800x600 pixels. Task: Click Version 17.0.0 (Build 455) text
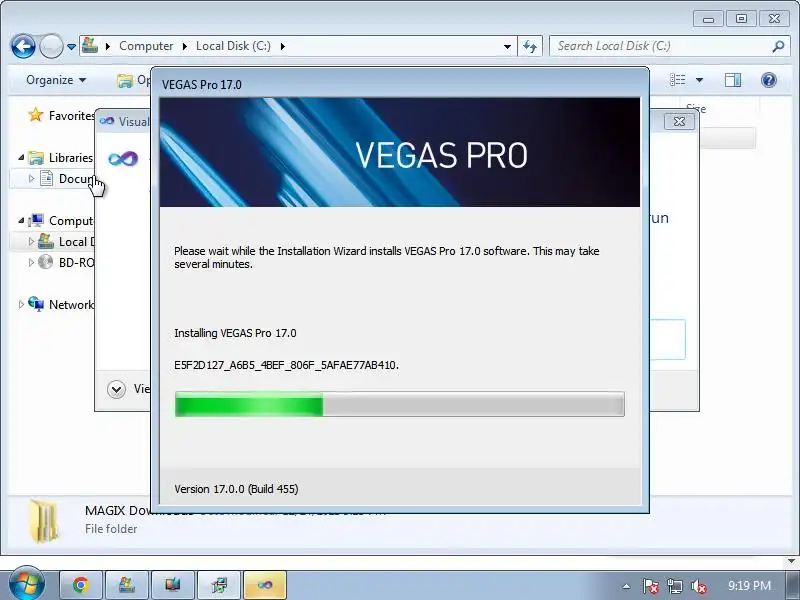tap(236, 489)
